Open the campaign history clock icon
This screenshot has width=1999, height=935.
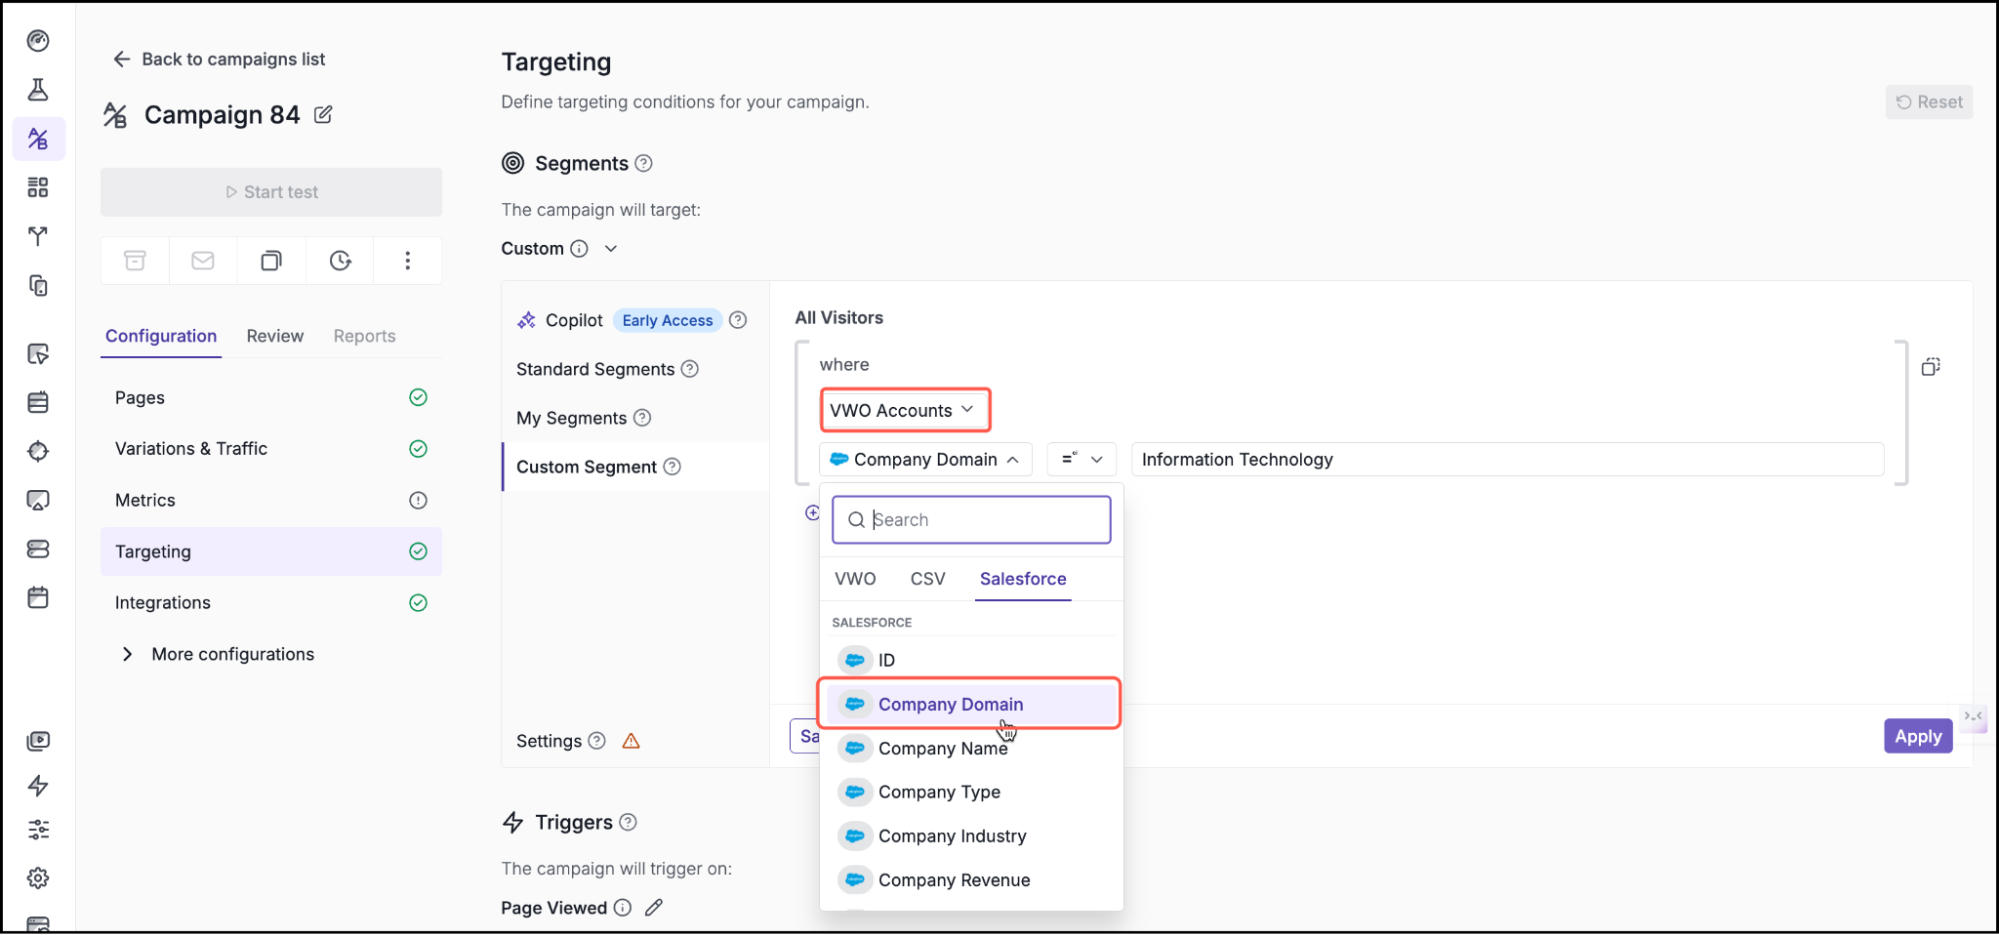click(x=339, y=260)
